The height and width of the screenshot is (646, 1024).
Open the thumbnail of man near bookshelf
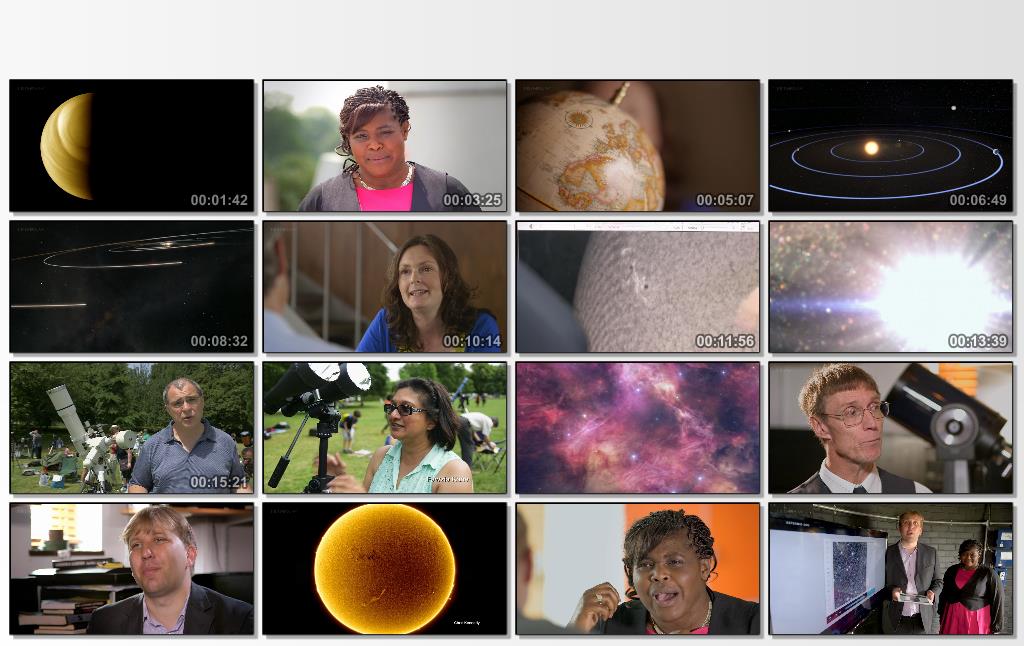click(131, 569)
